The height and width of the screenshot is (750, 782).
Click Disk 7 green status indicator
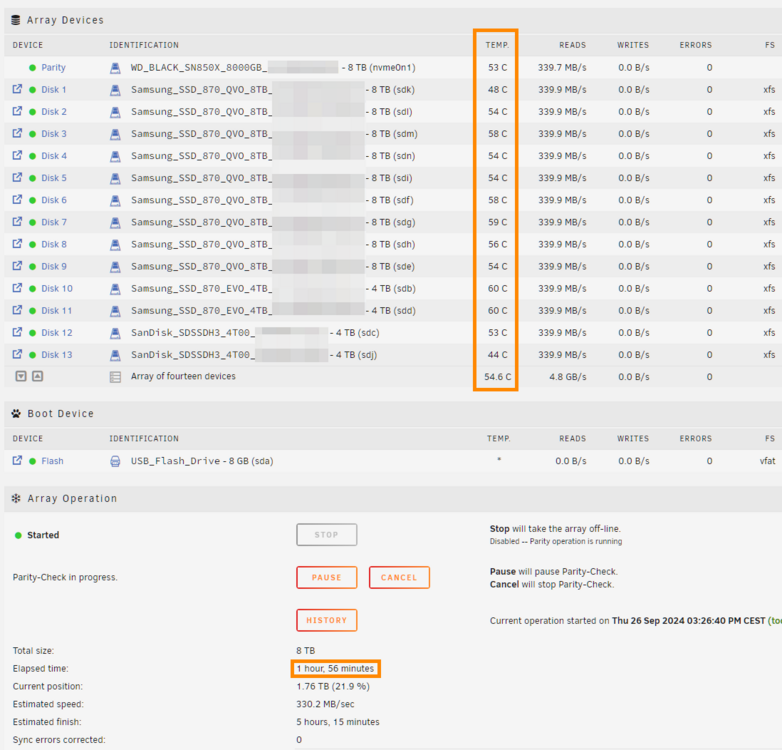[32, 222]
